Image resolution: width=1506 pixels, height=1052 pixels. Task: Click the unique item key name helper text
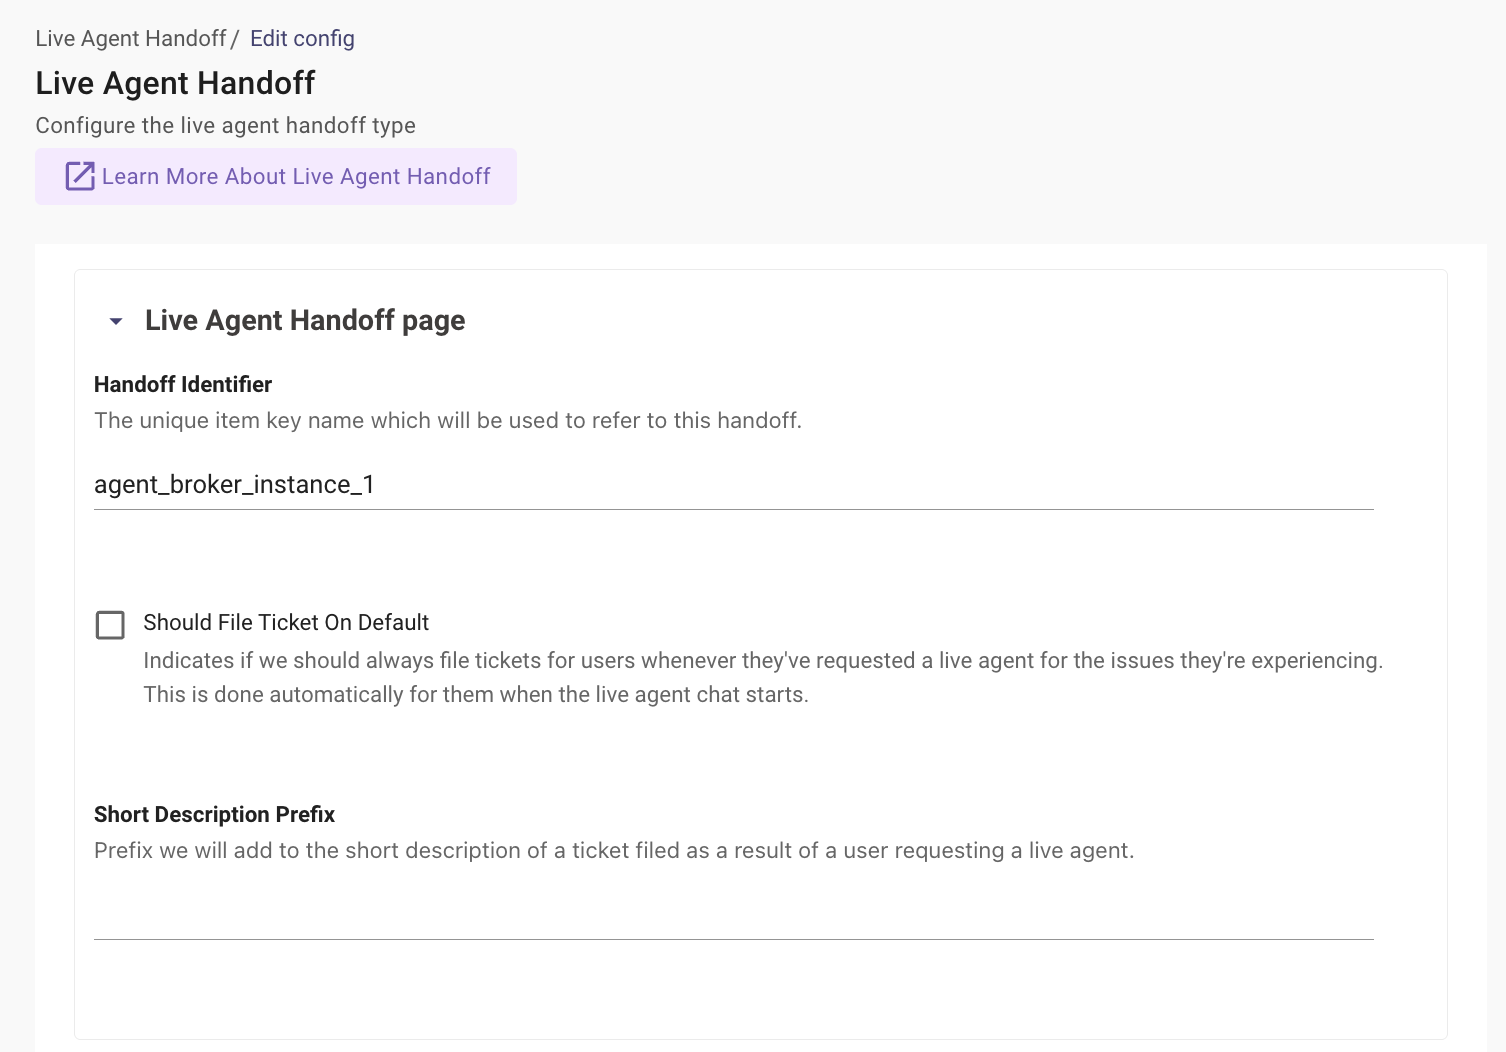click(x=448, y=420)
